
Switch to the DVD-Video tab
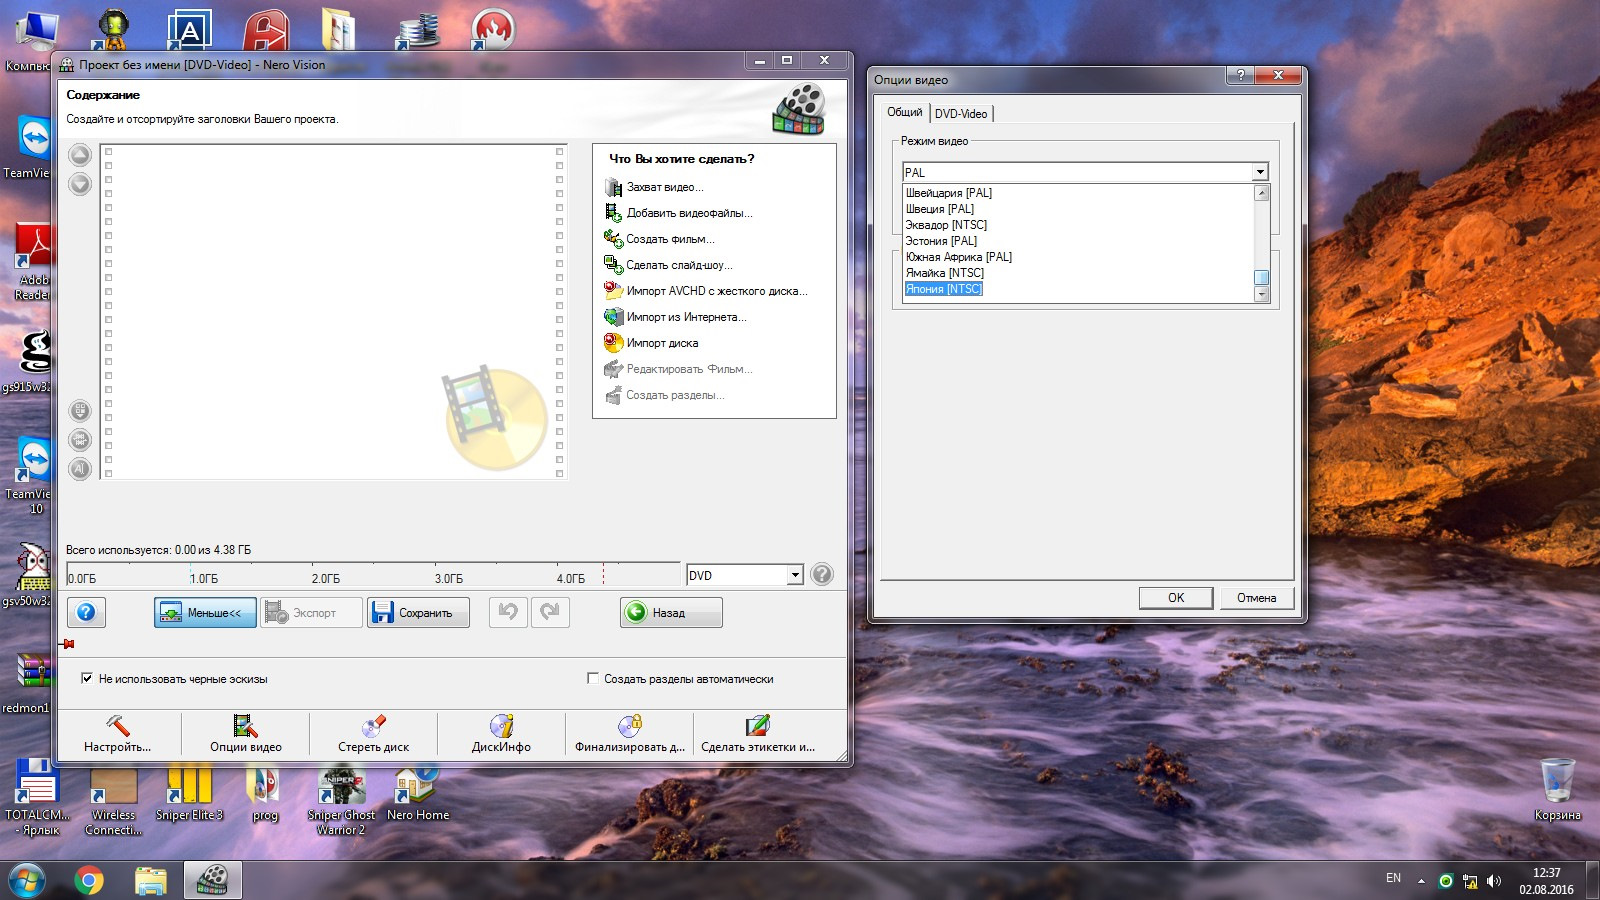(x=961, y=114)
